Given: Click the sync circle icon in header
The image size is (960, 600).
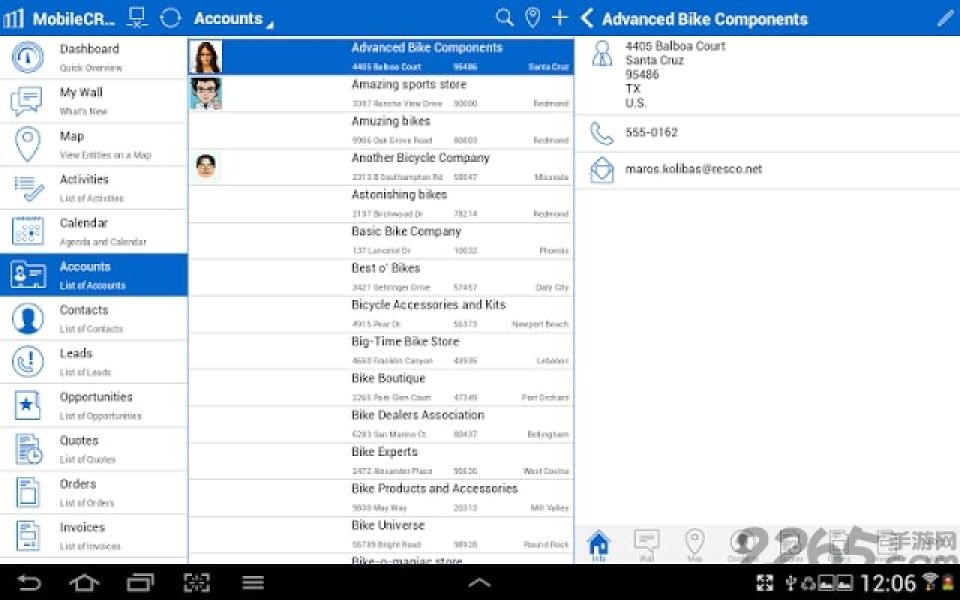Looking at the screenshot, I should 170,18.
